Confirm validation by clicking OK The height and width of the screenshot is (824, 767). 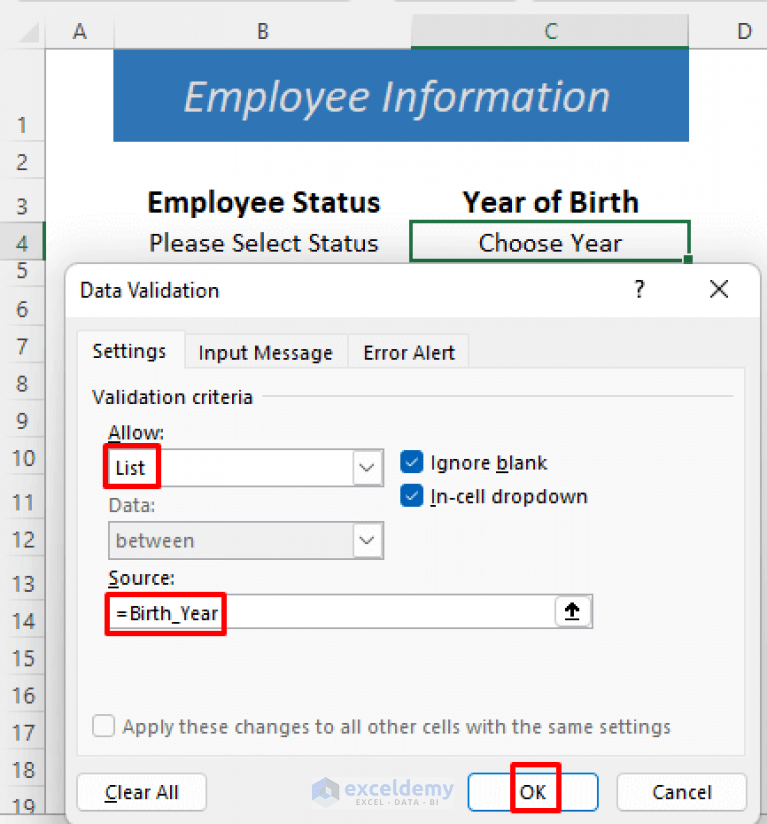pyautogui.click(x=532, y=791)
